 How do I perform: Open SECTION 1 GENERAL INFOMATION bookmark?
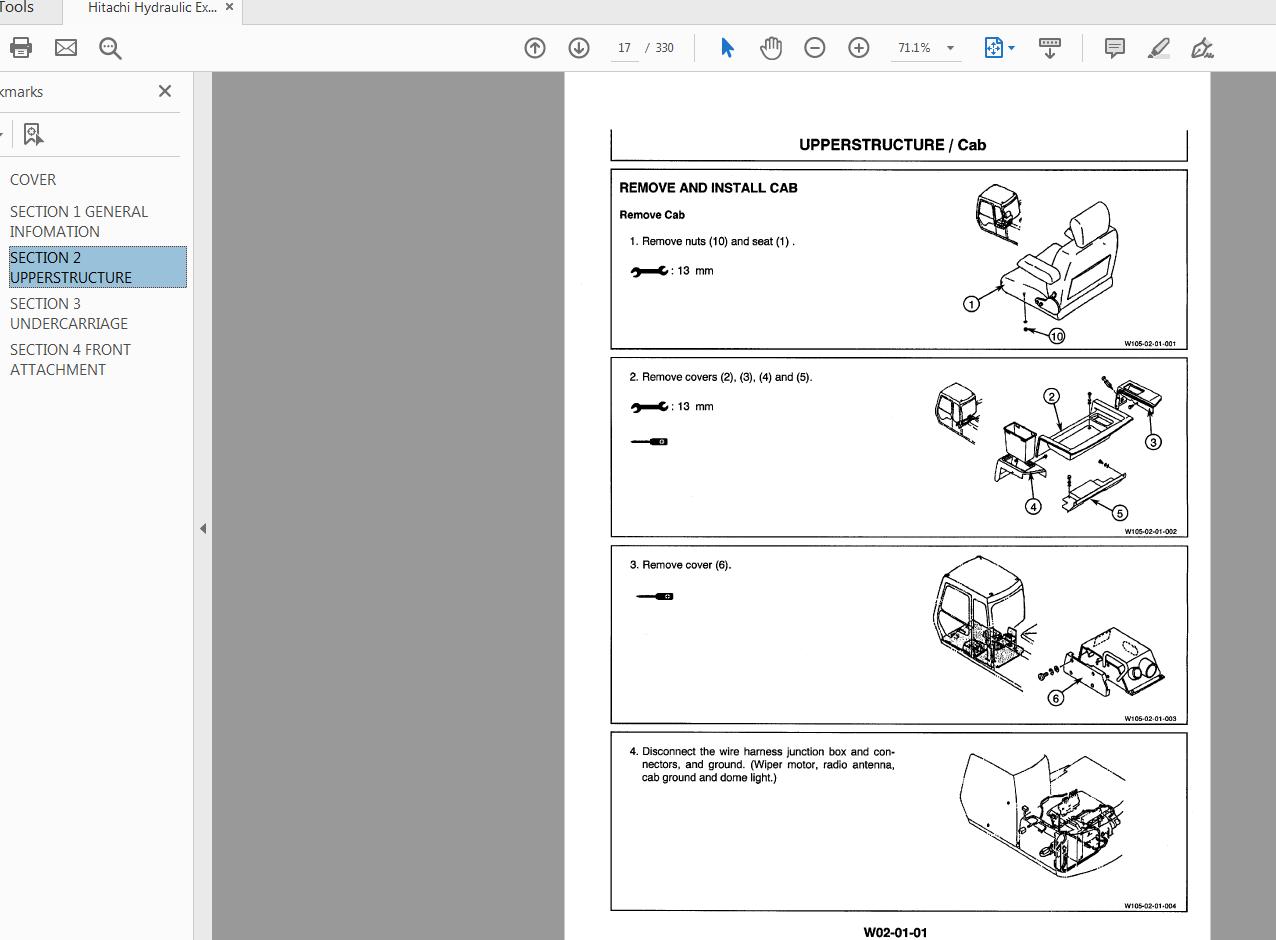[x=79, y=221]
